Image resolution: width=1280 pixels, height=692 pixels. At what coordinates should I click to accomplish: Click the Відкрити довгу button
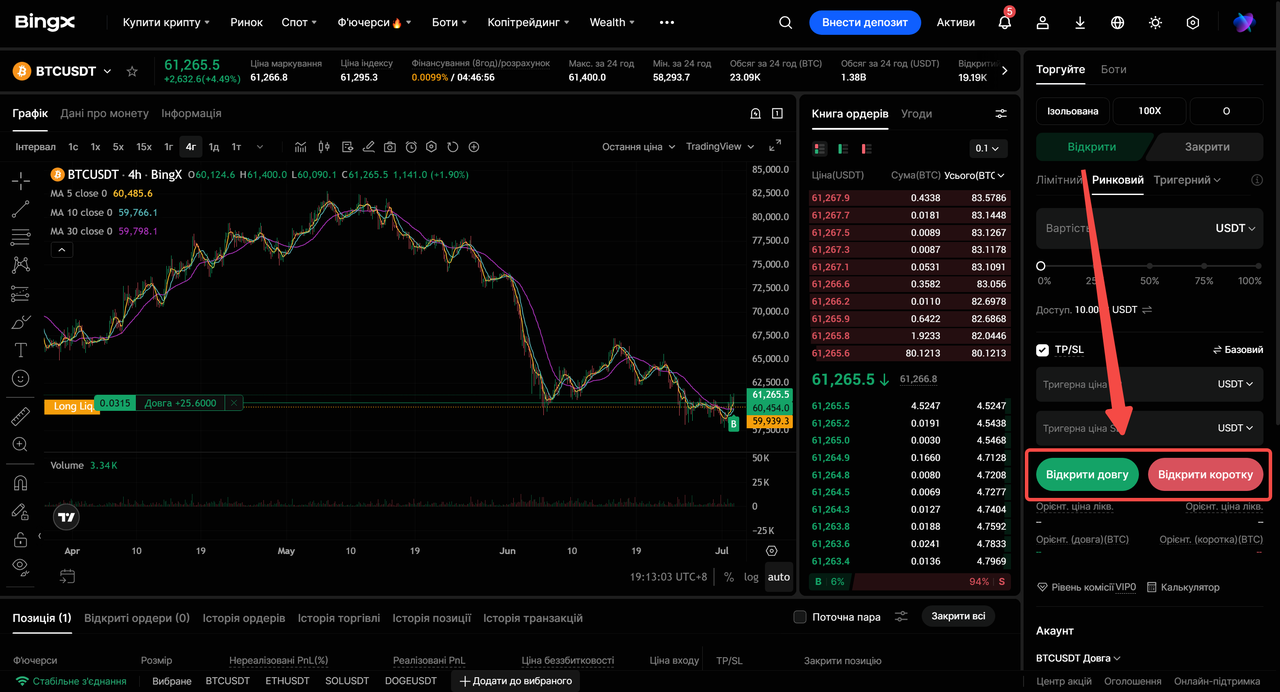pyautogui.click(x=1087, y=475)
